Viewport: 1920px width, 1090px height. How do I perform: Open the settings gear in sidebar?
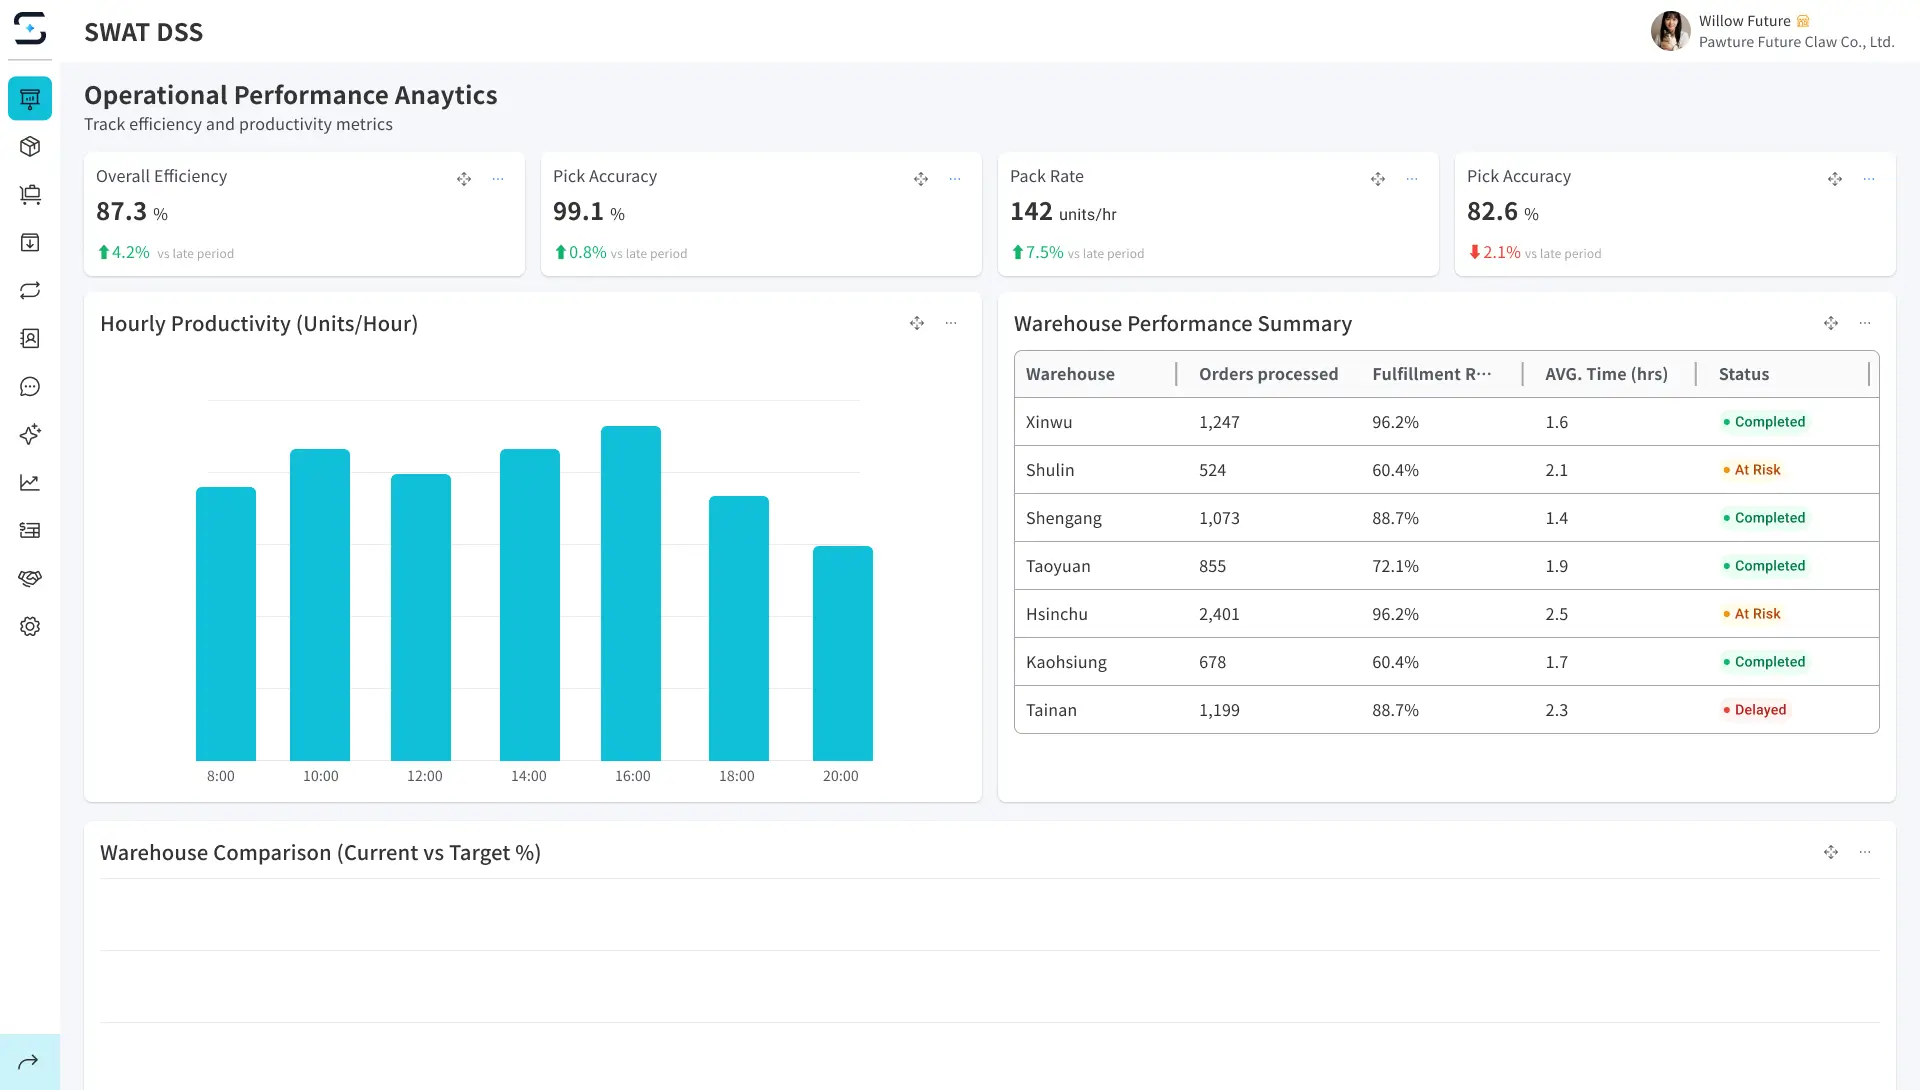(x=30, y=627)
